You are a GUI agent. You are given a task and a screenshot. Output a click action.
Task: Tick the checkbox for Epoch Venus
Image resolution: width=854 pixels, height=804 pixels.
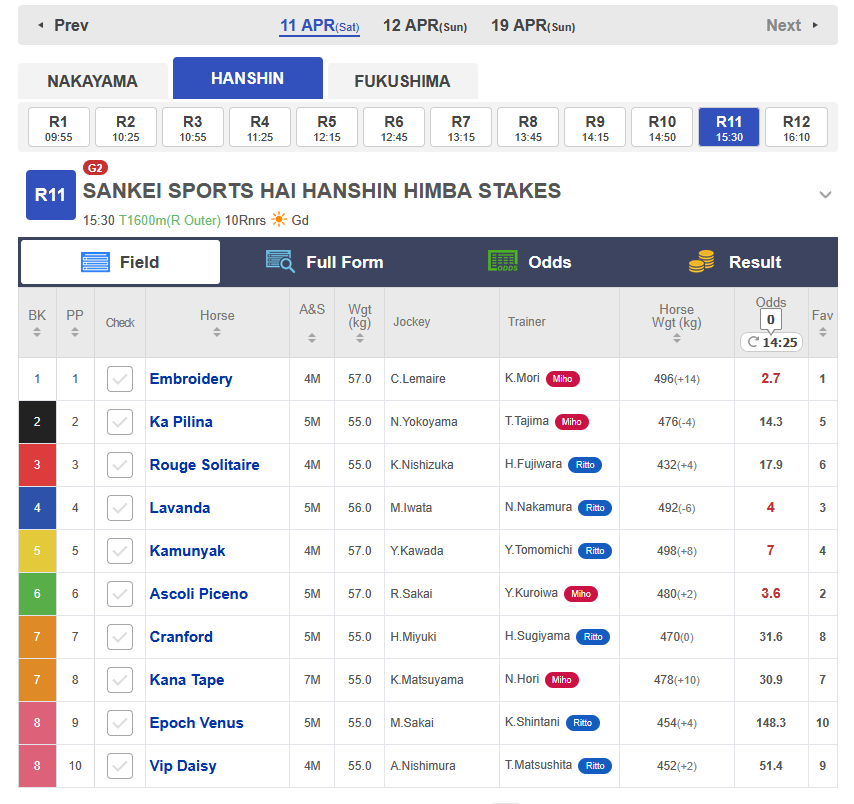pyautogui.click(x=120, y=723)
